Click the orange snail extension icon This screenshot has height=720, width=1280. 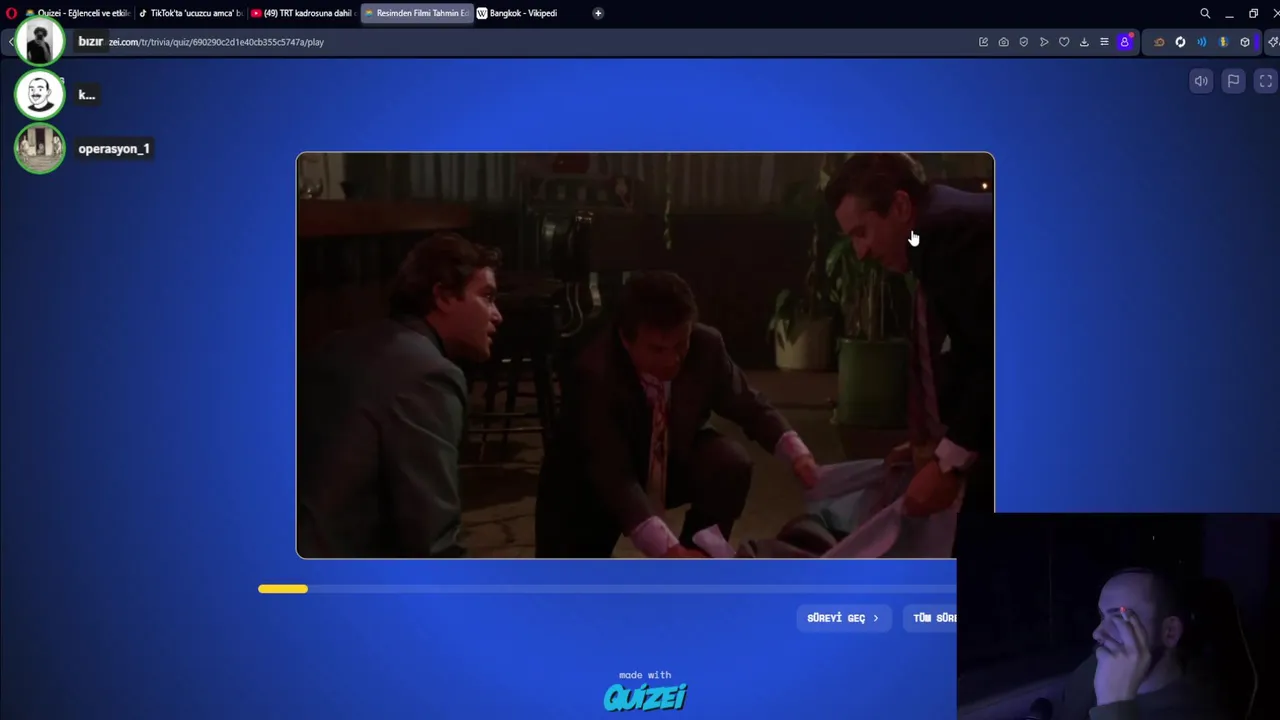[1159, 42]
